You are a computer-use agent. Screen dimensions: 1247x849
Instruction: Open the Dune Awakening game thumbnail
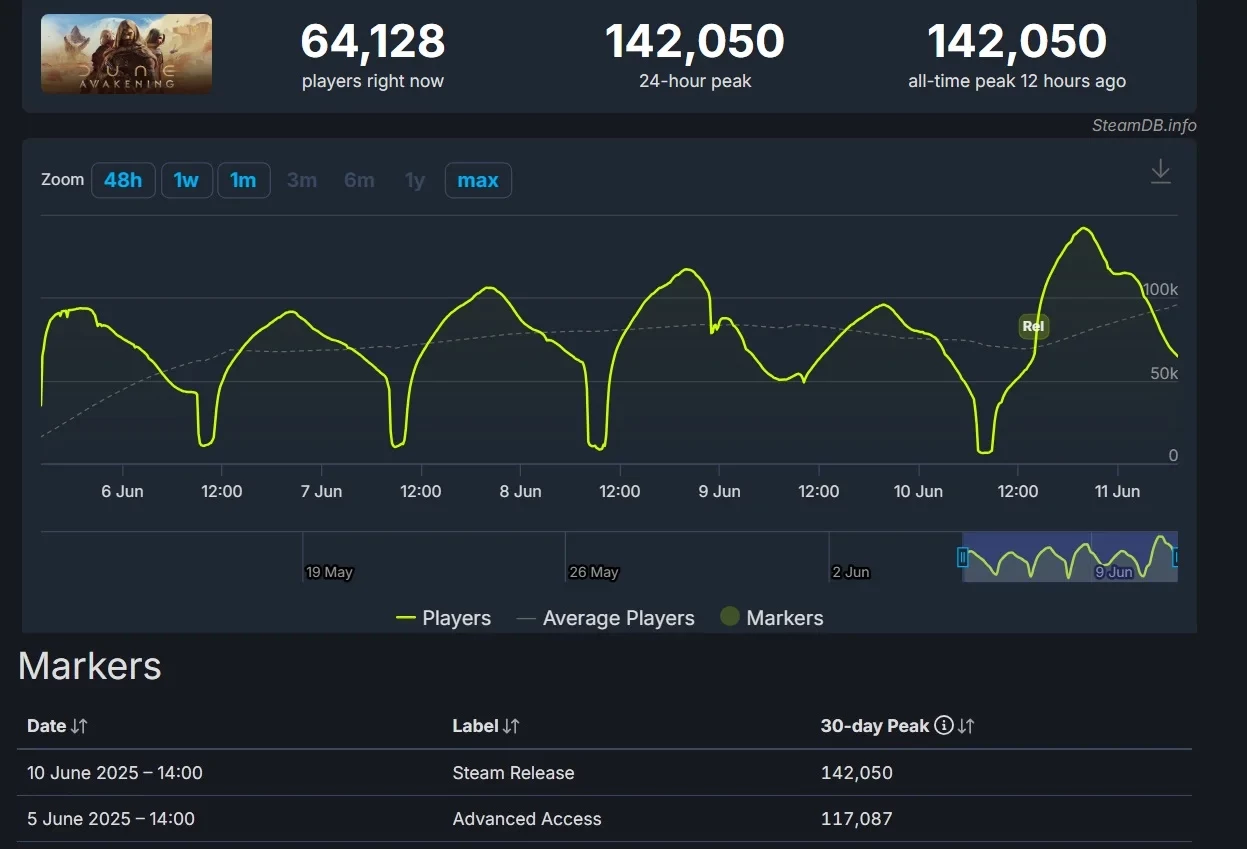[126, 54]
